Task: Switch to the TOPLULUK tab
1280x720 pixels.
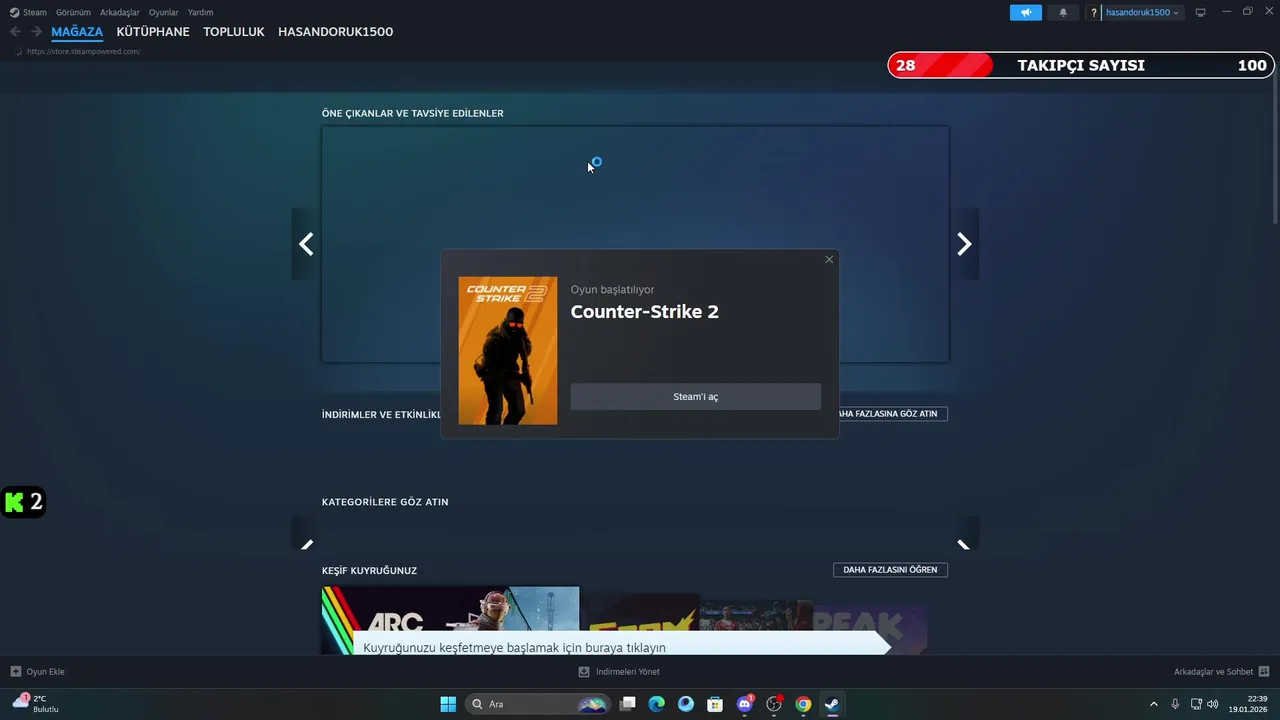Action: click(234, 32)
